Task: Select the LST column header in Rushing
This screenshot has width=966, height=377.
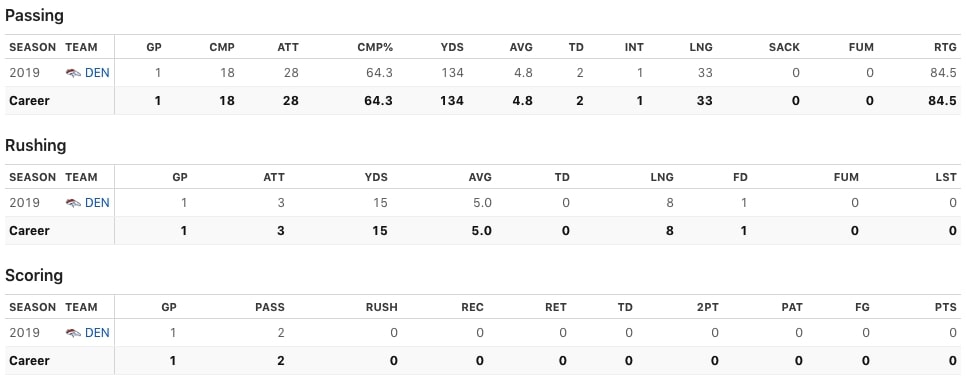Action: point(947,177)
